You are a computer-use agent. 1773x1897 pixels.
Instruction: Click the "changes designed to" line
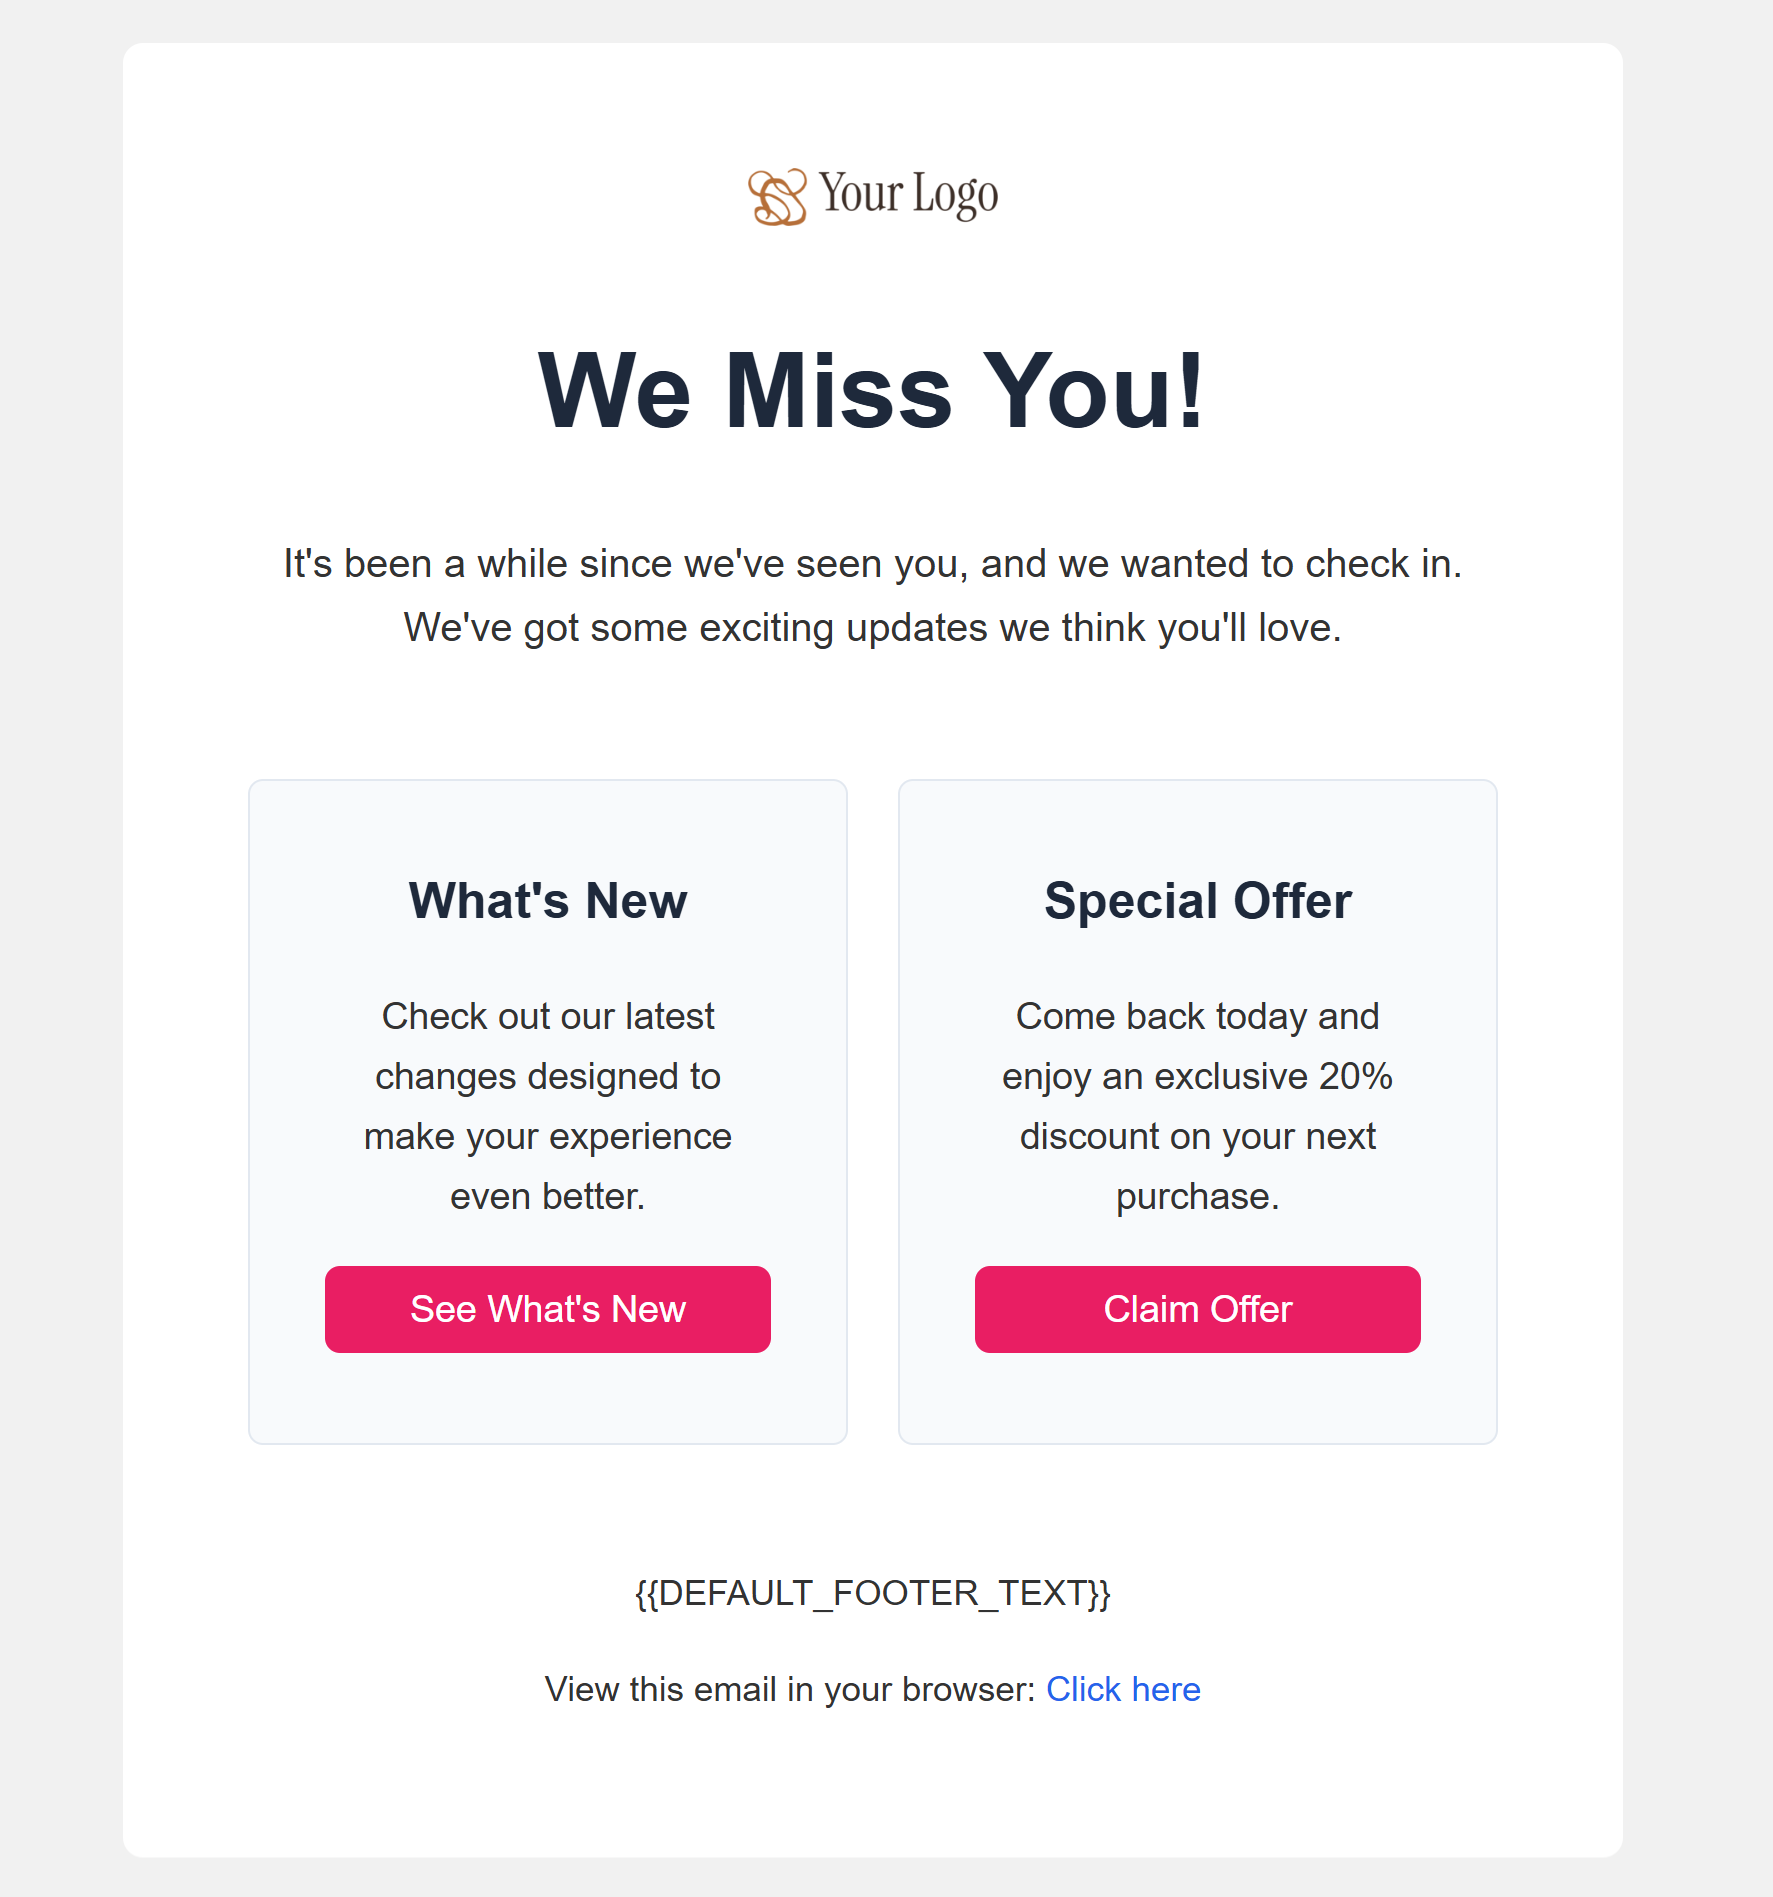click(548, 1076)
